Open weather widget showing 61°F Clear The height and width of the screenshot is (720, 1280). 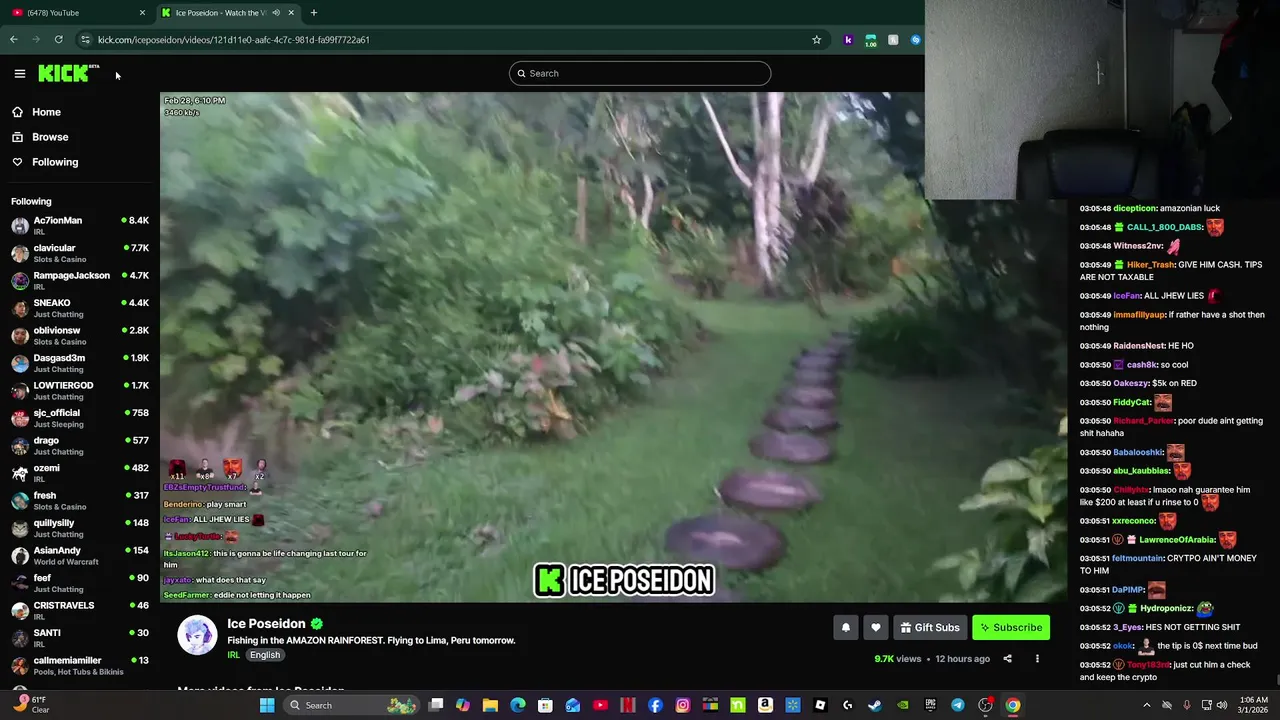pos(30,705)
